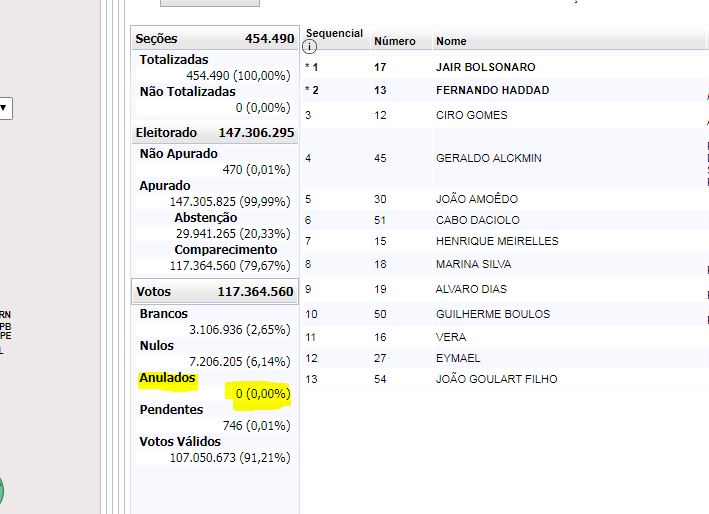Click number 17 in Bolsonaro's row
Image resolution: width=709 pixels, height=514 pixels.
[x=380, y=67]
